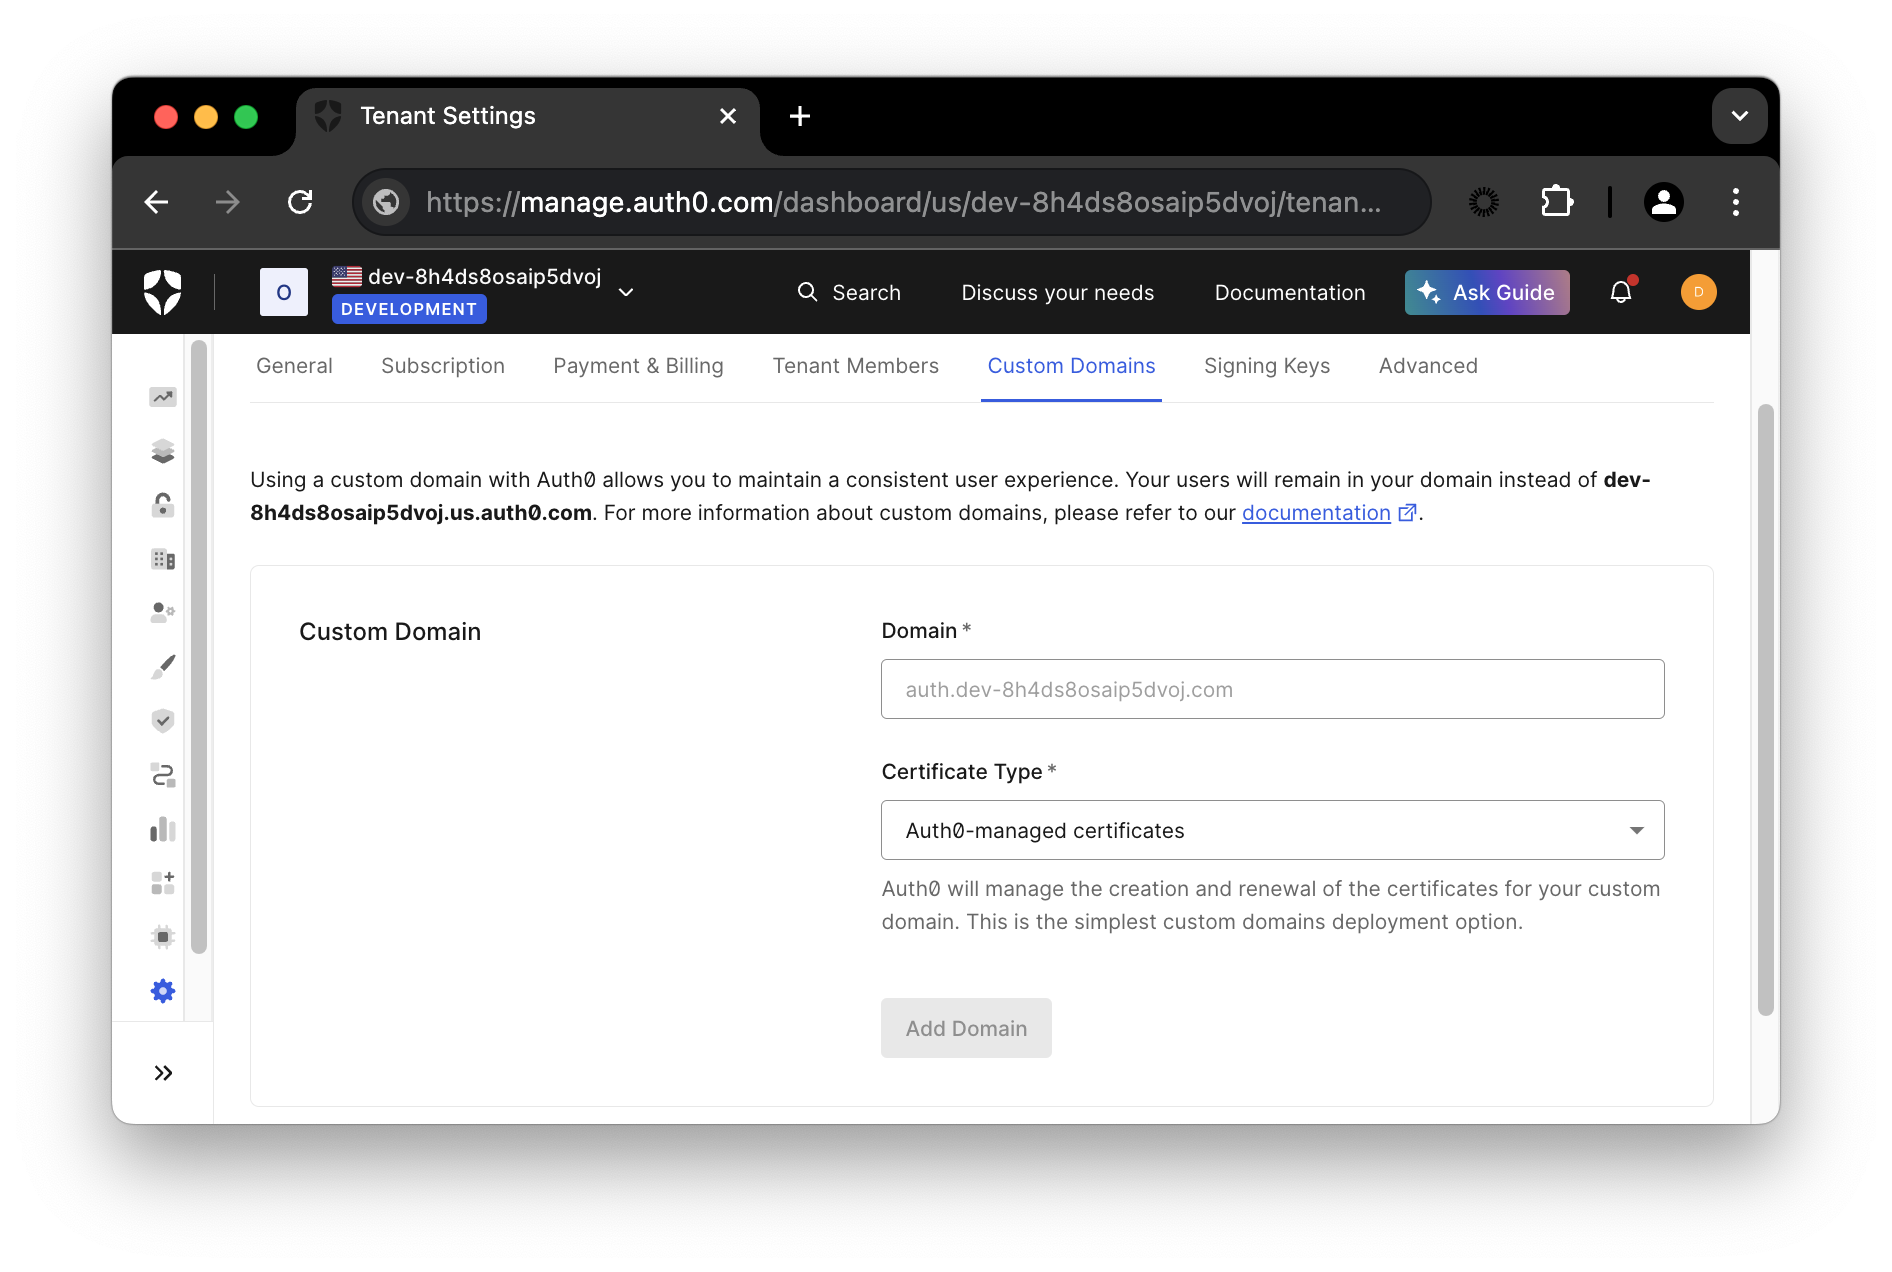Open the Documentation link in header
The image size is (1892, 1272).
tap(1290, 292)
